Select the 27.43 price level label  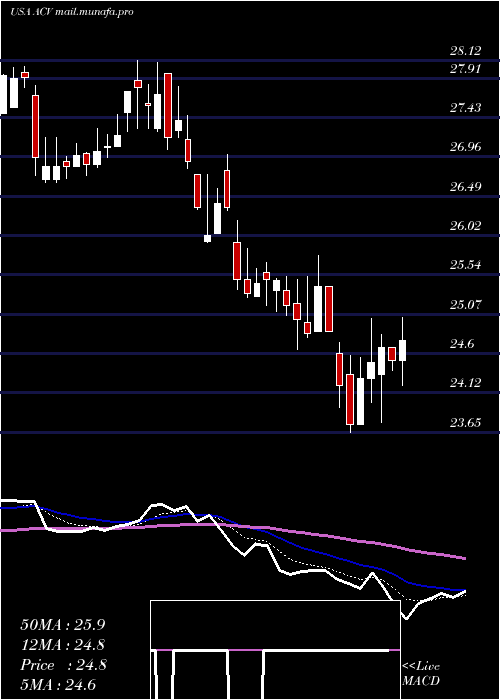(x=466, y=108)
